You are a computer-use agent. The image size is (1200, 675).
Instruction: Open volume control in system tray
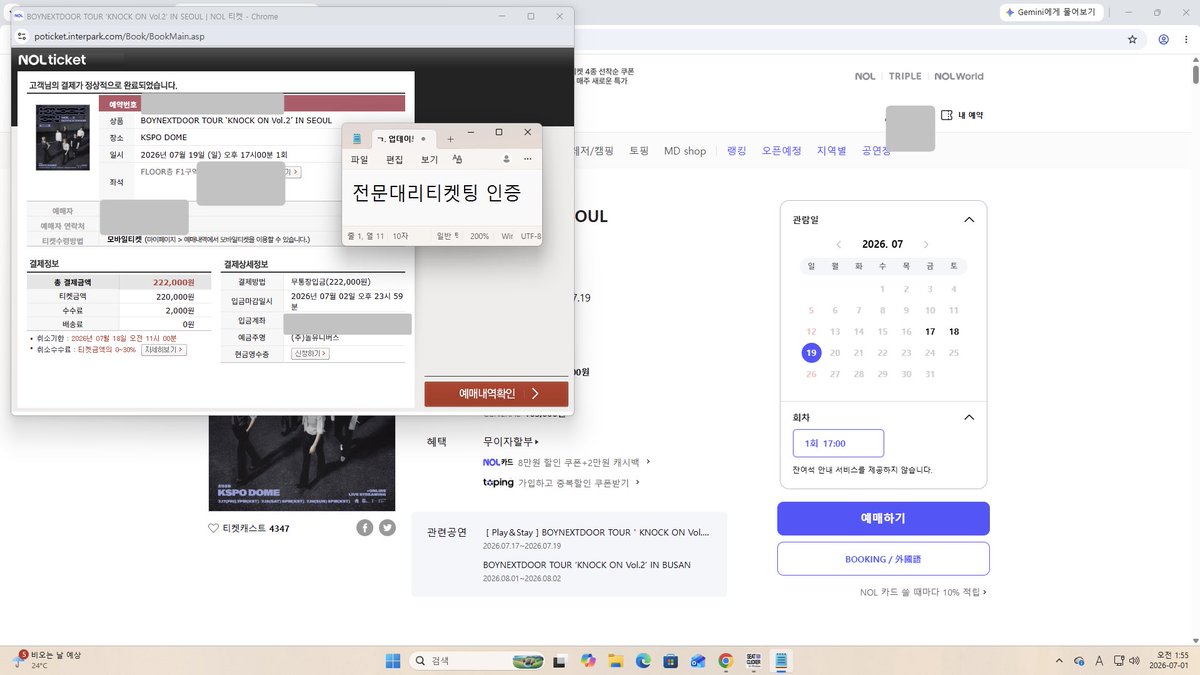coord(1133,661)
